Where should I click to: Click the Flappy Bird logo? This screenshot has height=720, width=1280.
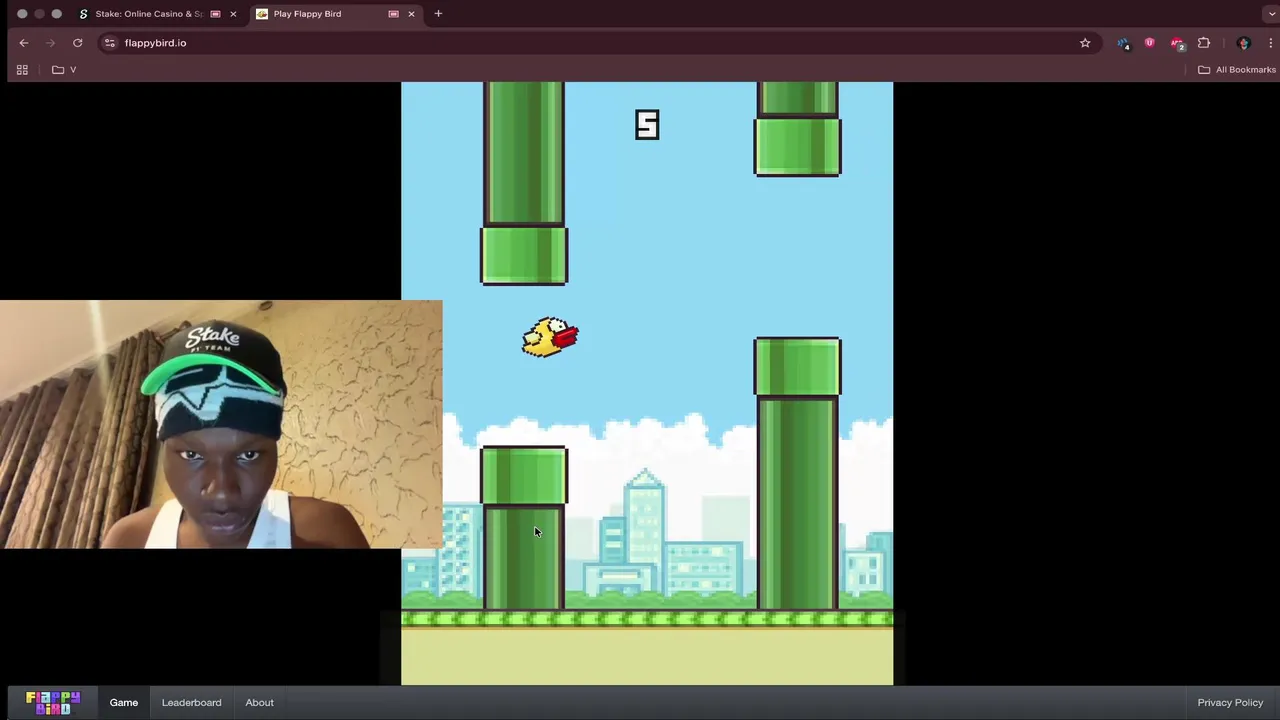click(53, 702)
